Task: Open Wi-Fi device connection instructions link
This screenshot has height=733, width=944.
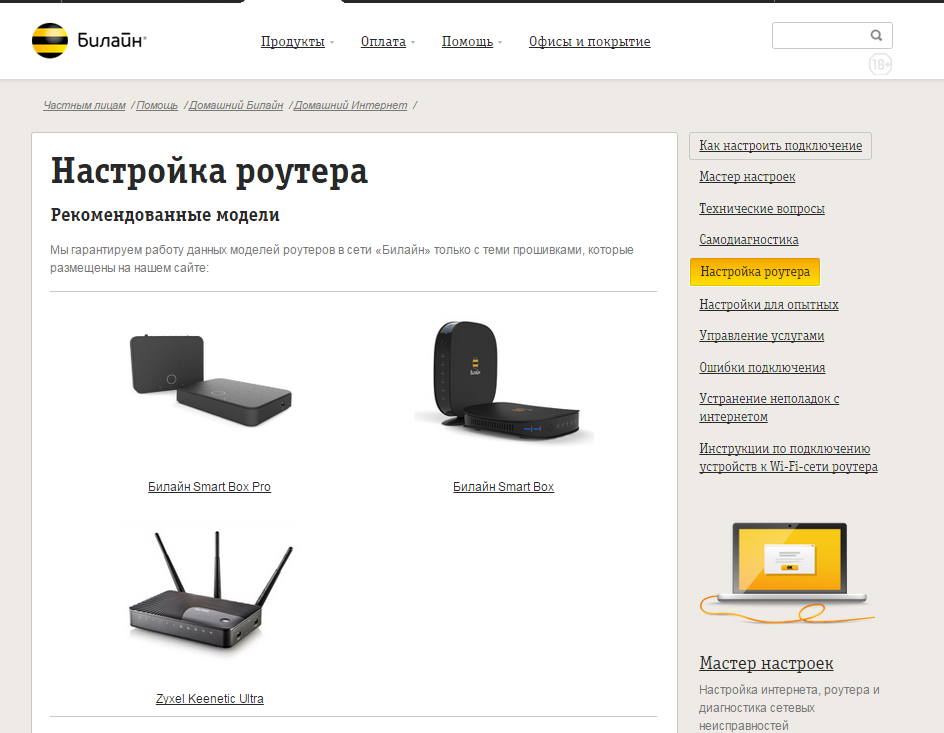Action: pos(788,457)
